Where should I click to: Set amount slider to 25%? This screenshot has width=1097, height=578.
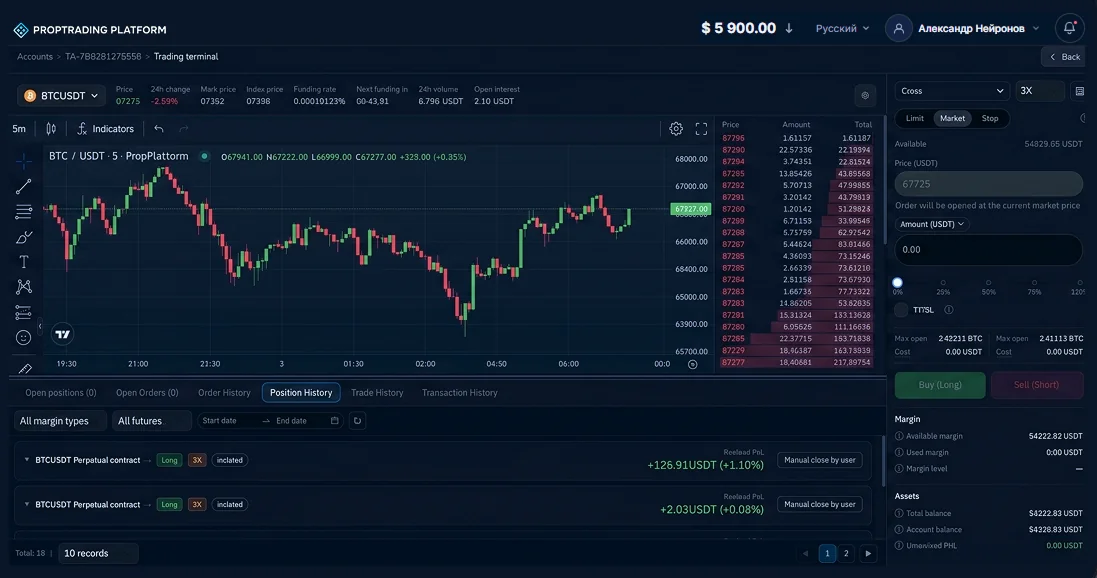point(943,283)
